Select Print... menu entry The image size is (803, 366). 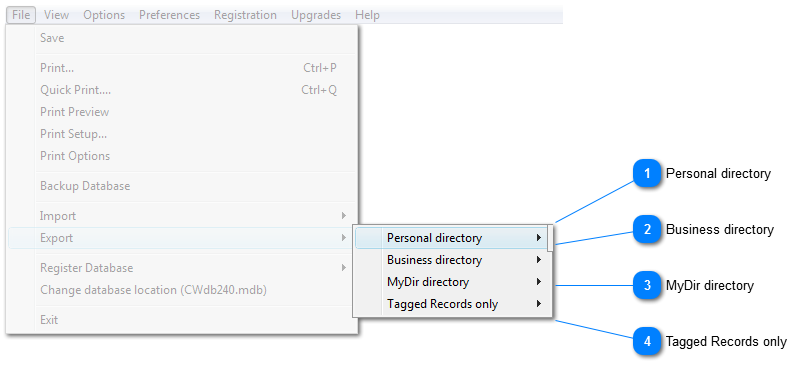point(182,68)
